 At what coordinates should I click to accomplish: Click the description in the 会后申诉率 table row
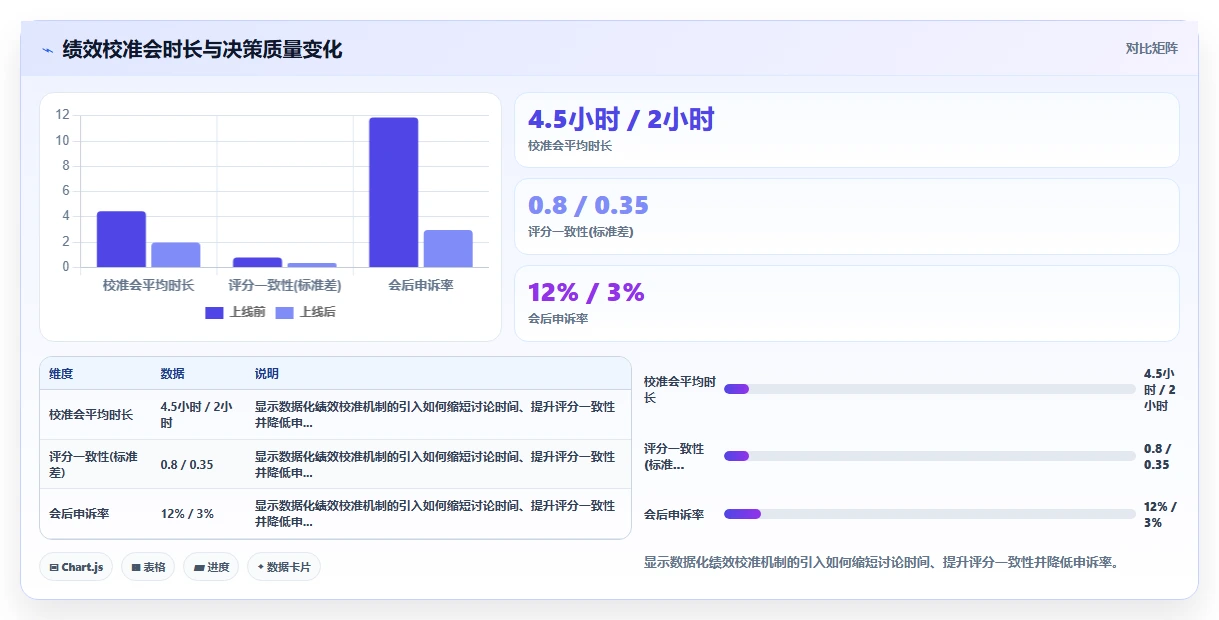(435, 514)
